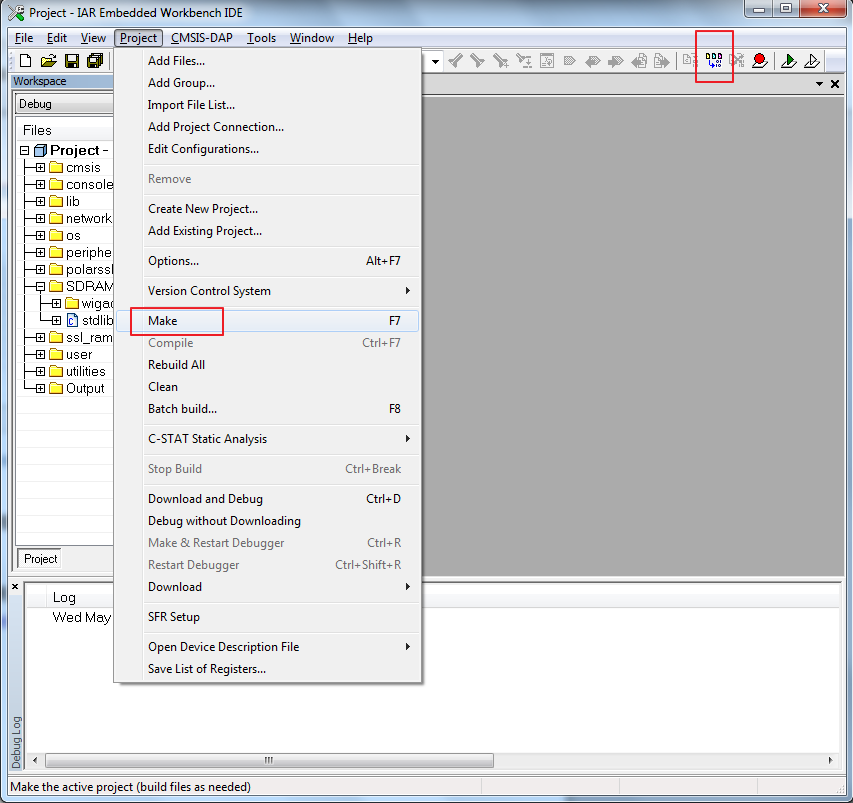This screenshot has width=853, height=803.
Task: Choose Add Files menu entry
Action: 268,61
